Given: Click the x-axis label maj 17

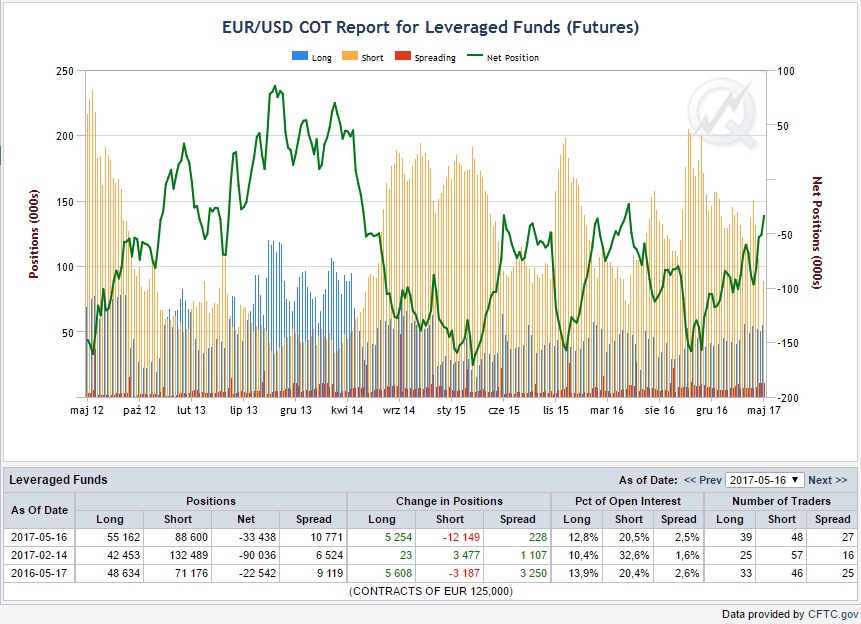Looking at the screenshot, I should [763, 410].
